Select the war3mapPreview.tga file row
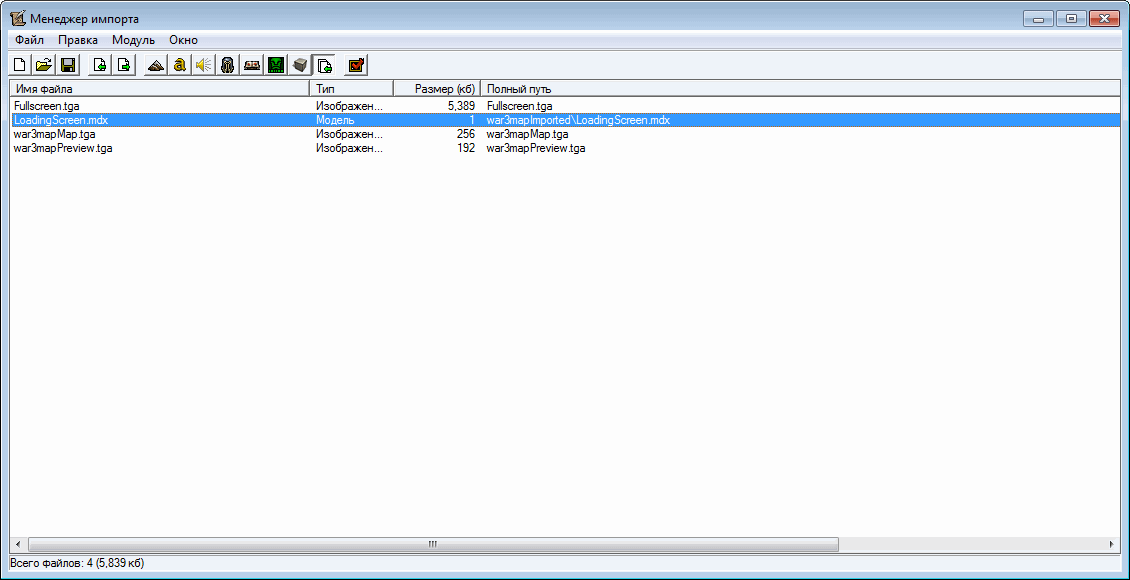Image resolution: width=1130 pixels, height=580 pixels. tap(565, 148)
